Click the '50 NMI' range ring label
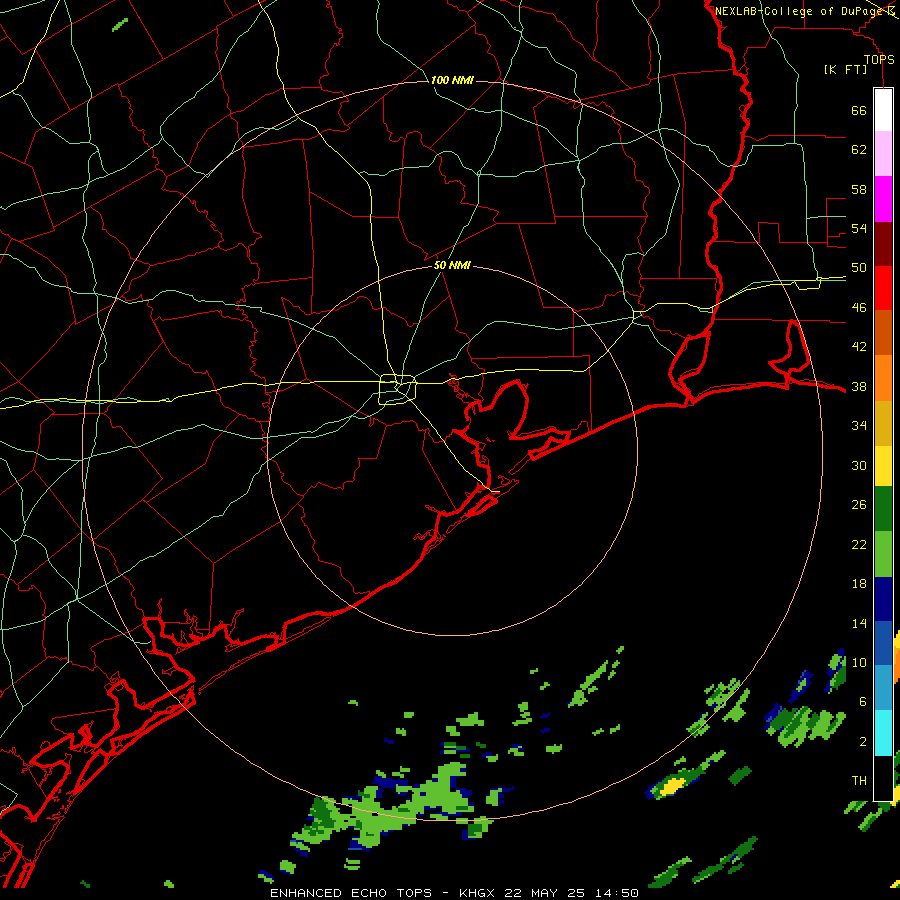 pyautogui.click(x=452, y=265)
